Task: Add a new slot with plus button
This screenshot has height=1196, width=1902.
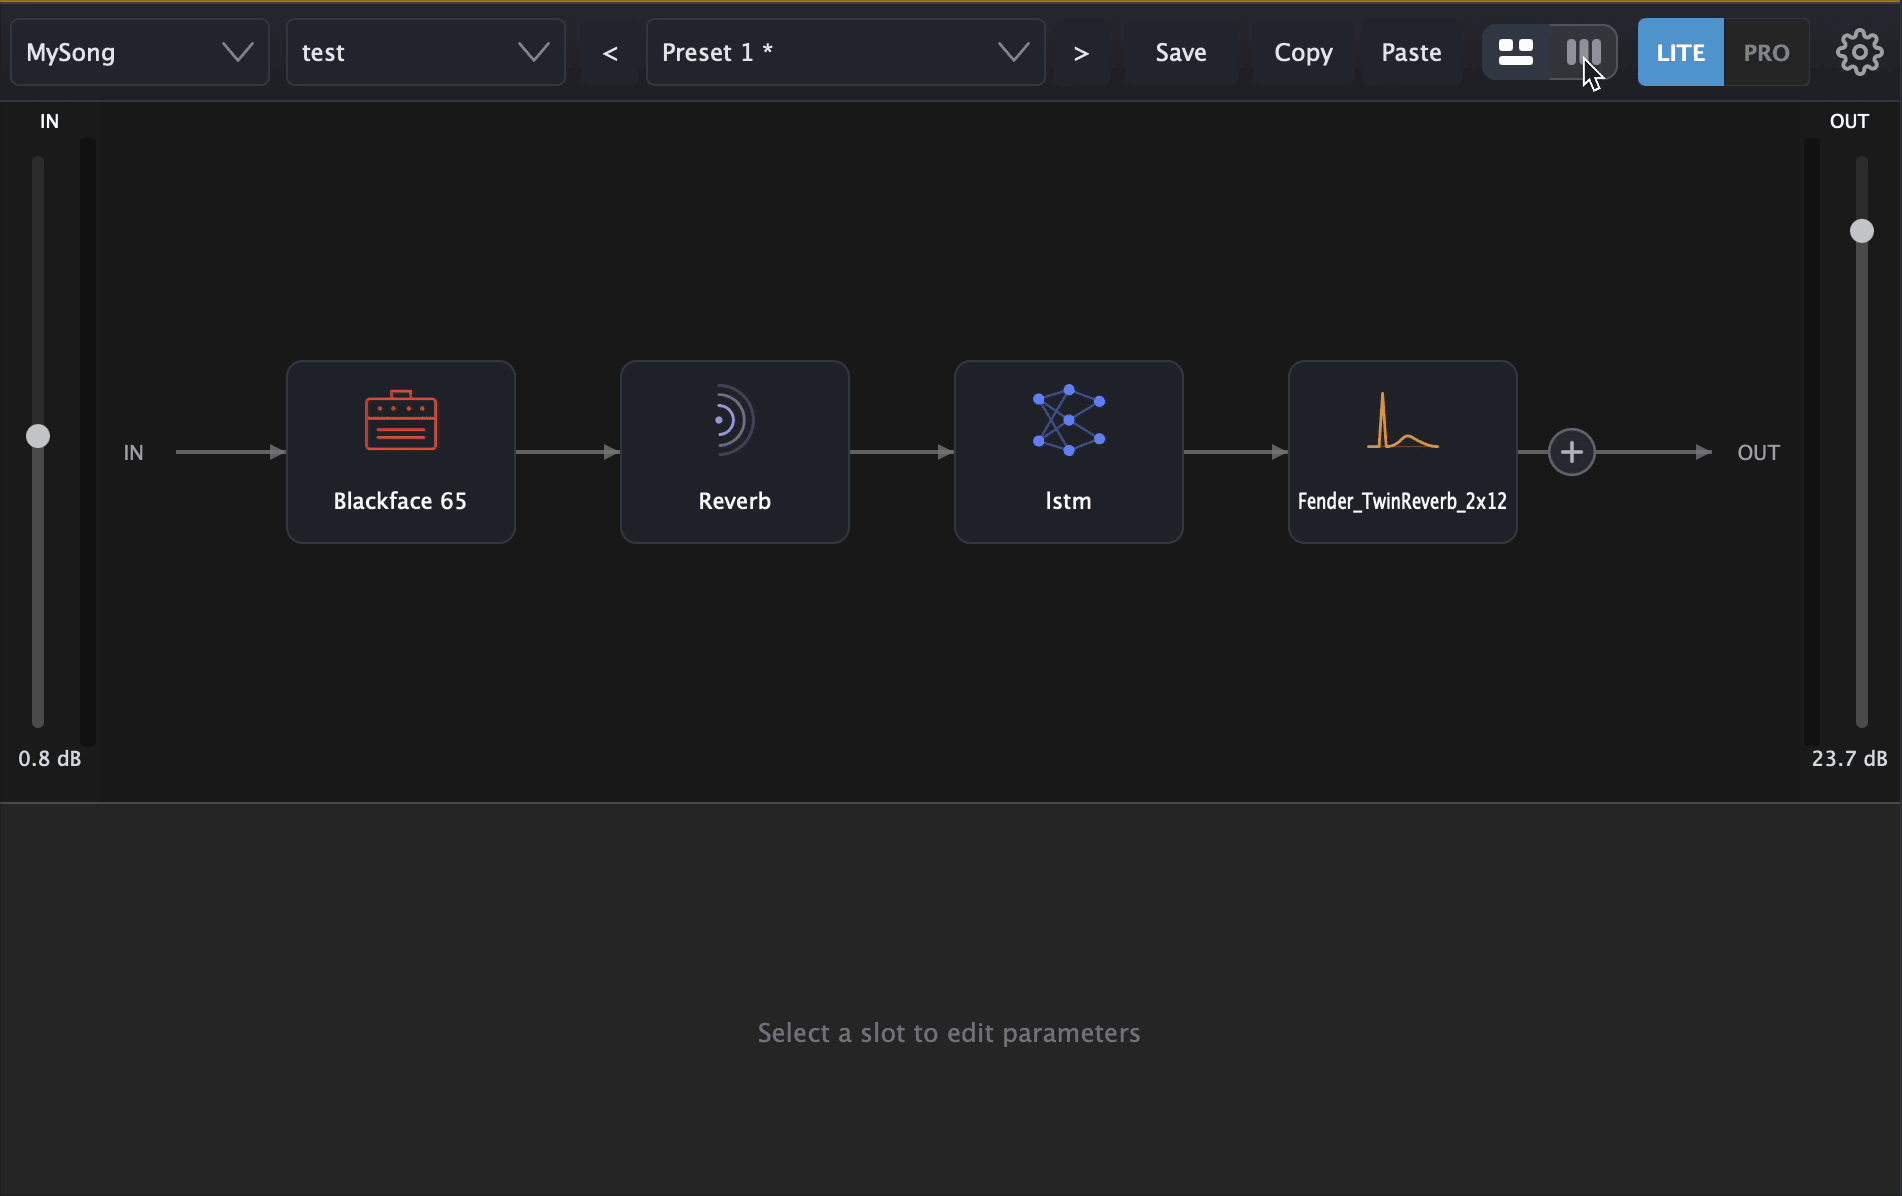Action: [x=1572, y=452]
